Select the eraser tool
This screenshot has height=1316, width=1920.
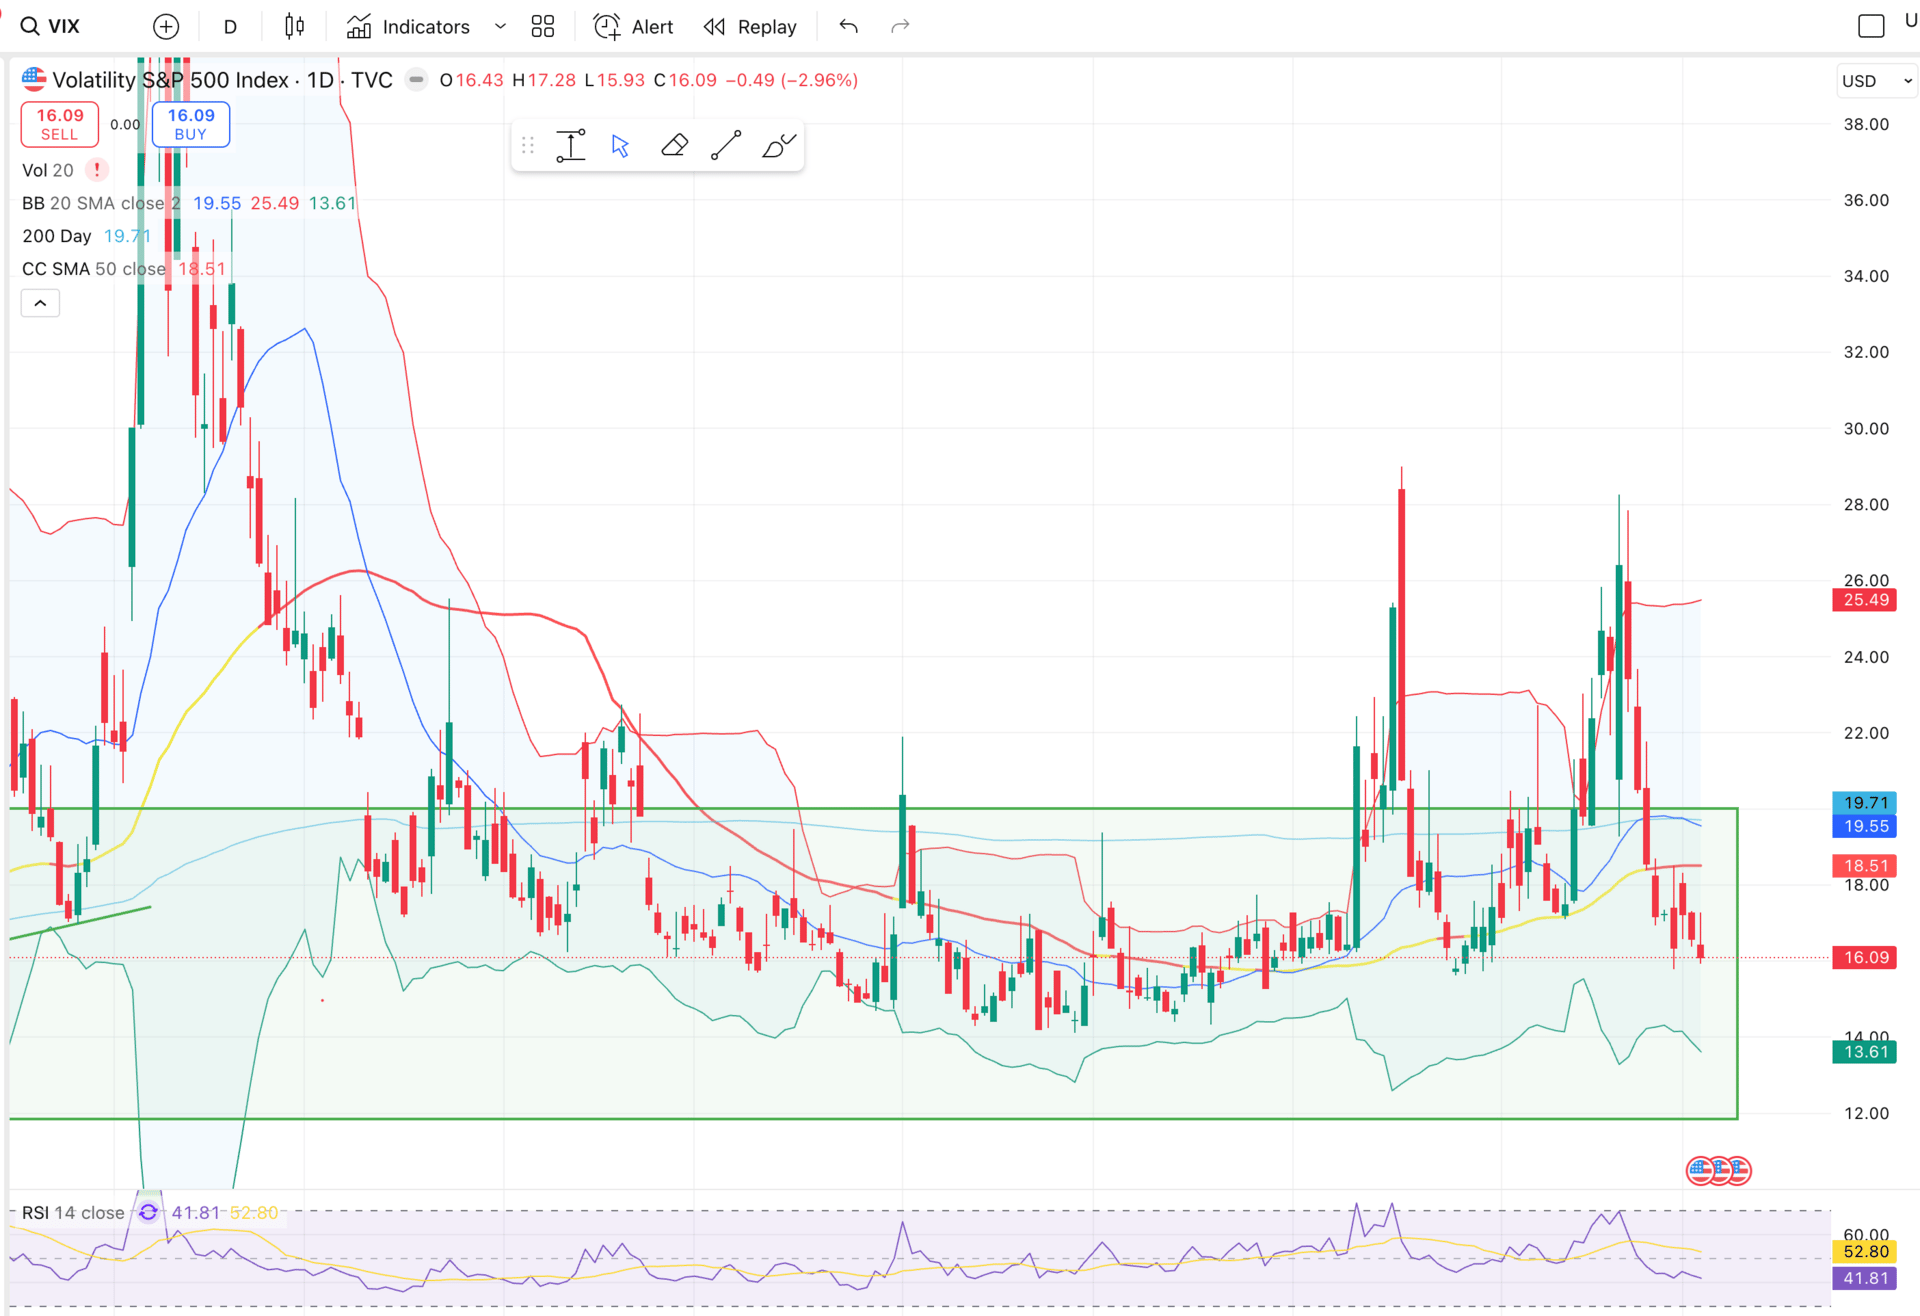click(674, 146)
